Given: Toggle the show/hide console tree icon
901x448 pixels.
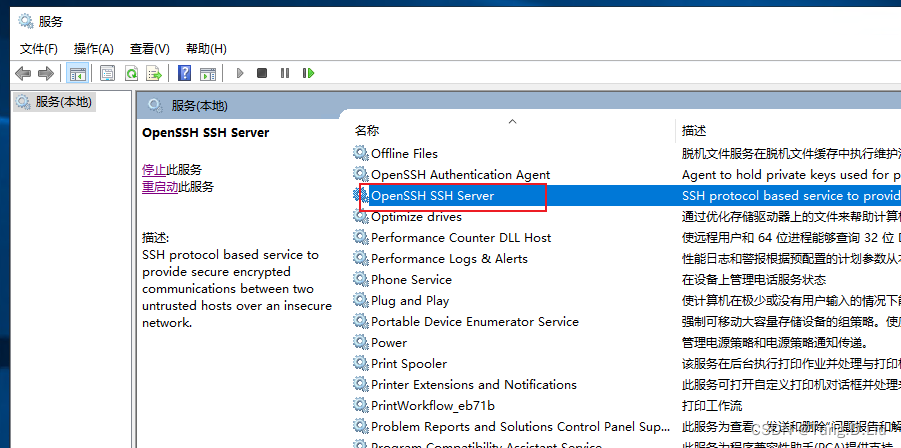Looking at the screenshot, I should (x=77, y=73).
